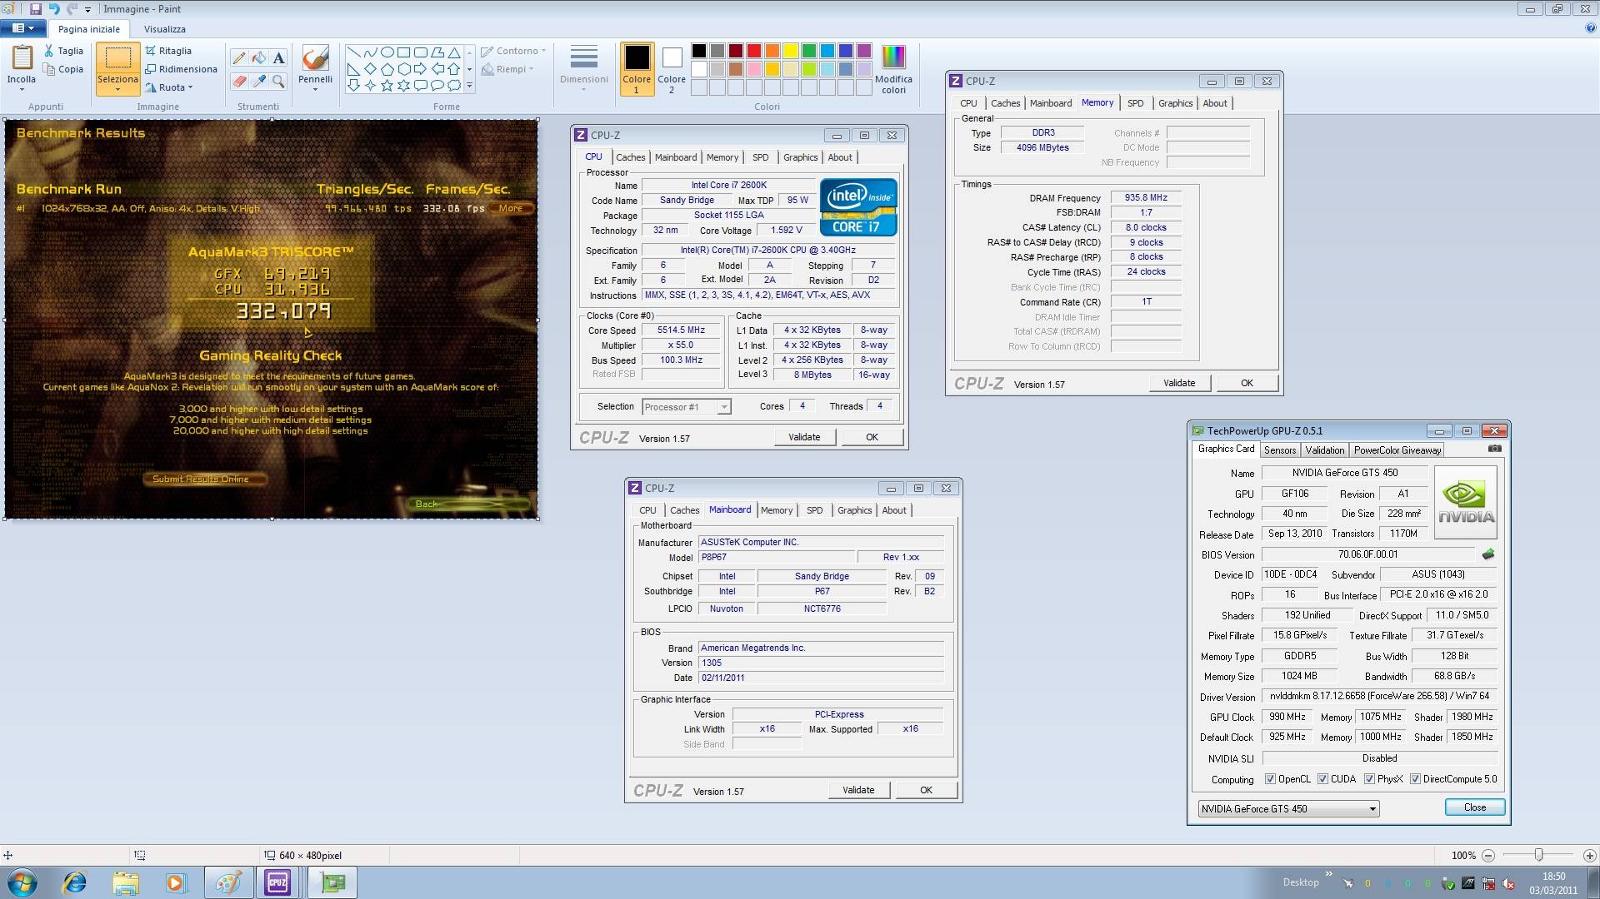Click the zoom out minus button
Viewport: 1600px width, 899px height.
(1488, 856)
